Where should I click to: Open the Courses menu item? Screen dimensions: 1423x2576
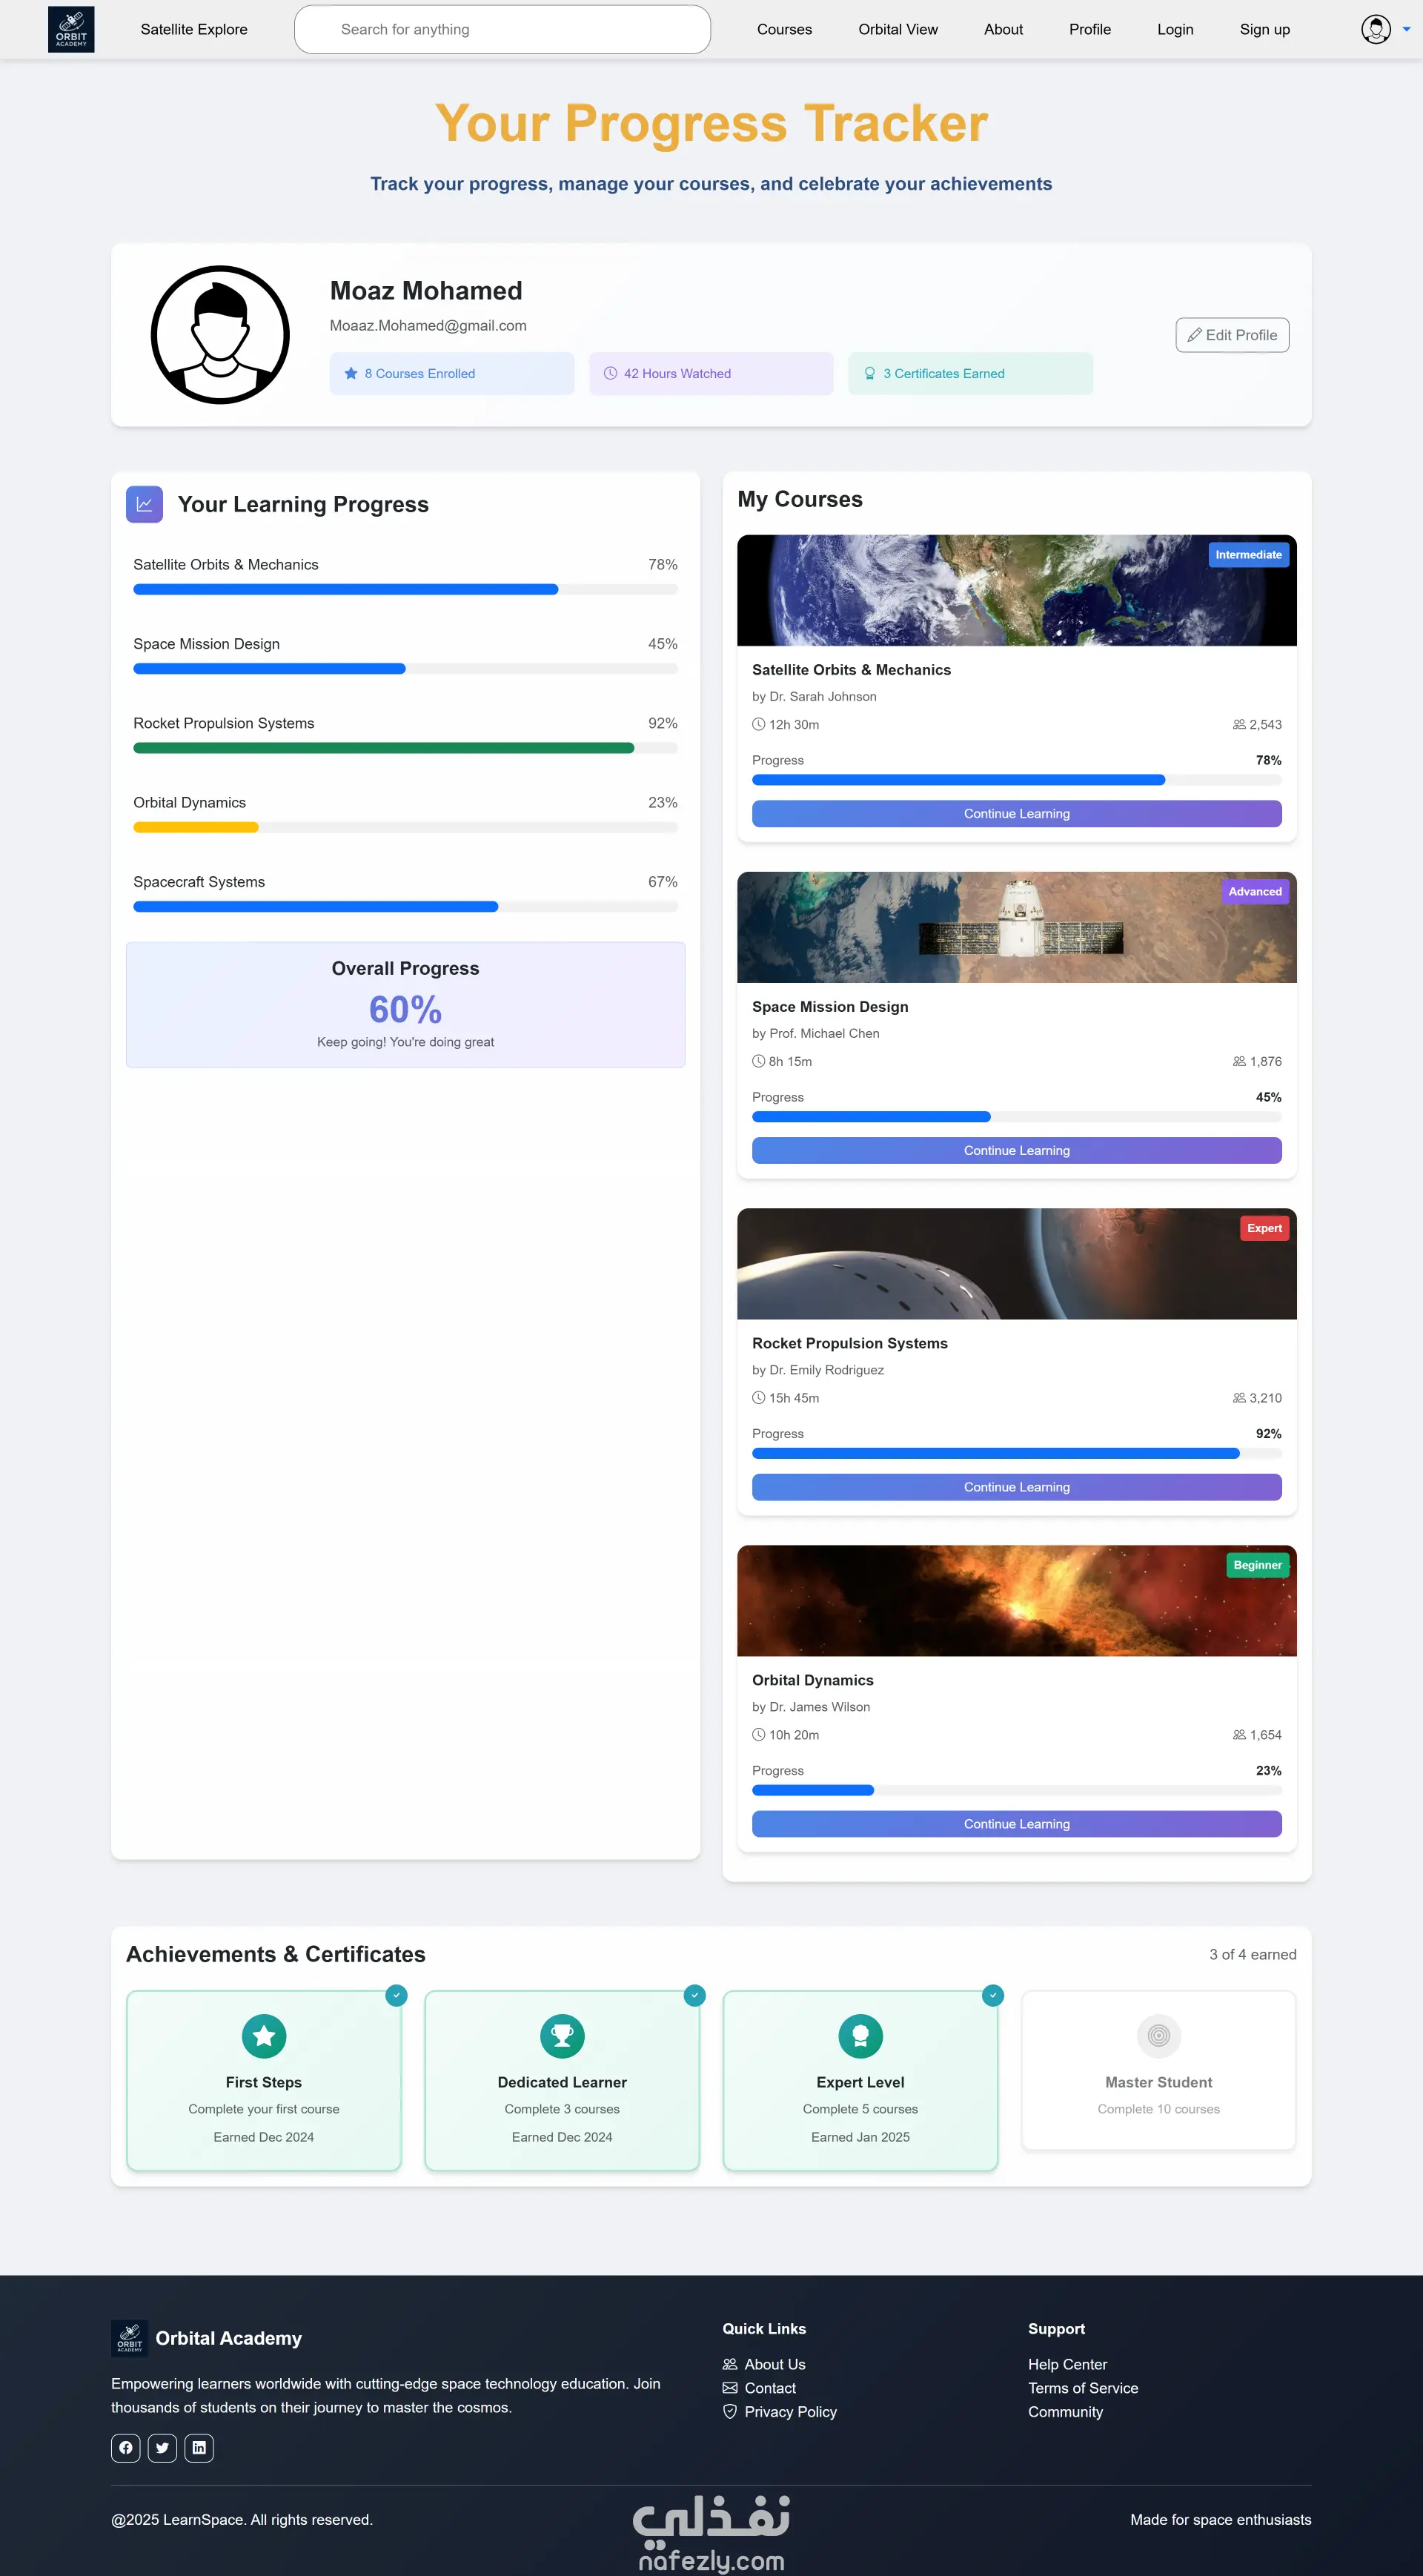click(784, 29)
